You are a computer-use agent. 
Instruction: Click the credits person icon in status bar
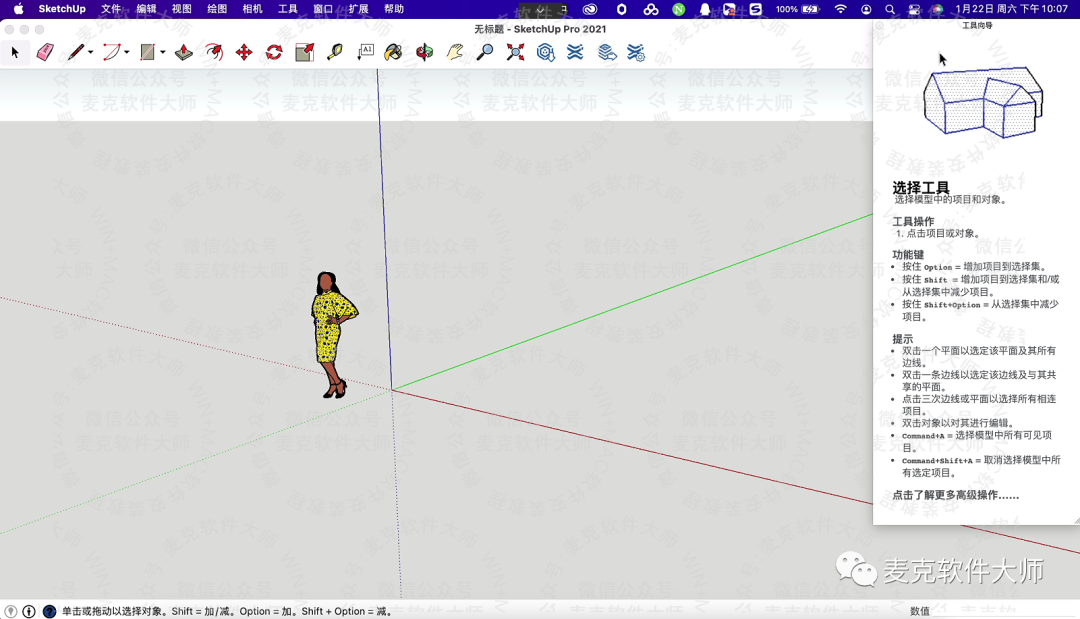29,611
